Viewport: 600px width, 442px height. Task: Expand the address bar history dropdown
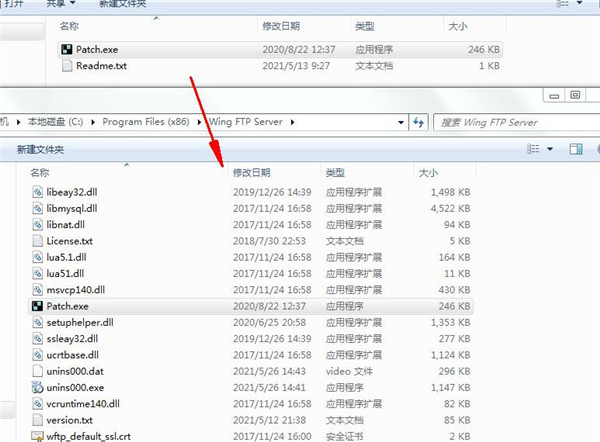401,122
